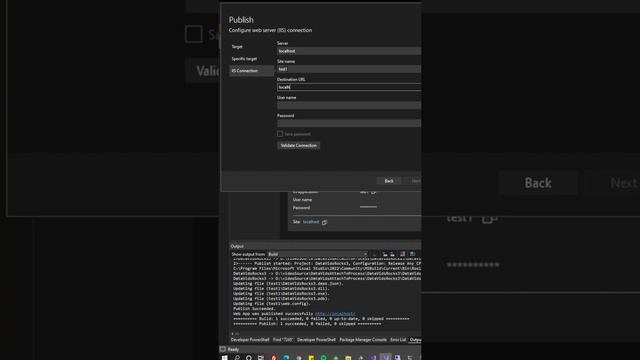The height and width of the screenshot is (360, 640).
Task: Open Cortana from the taskbar
Action: point(249,358)
